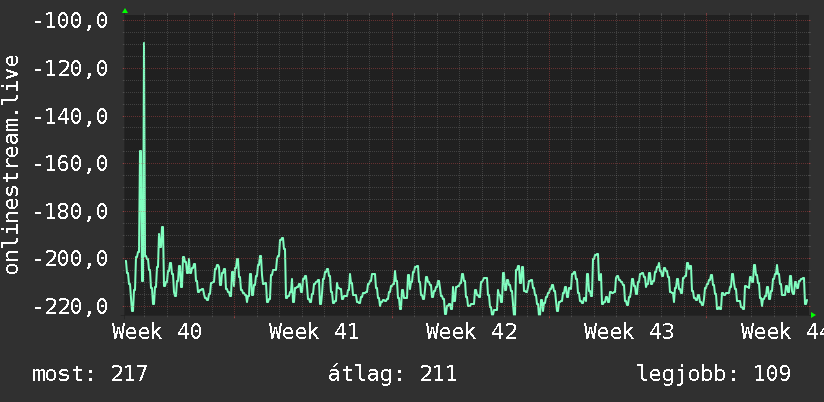
Task: Click the -140,0 Y axis label
Action: click(70, 117)
